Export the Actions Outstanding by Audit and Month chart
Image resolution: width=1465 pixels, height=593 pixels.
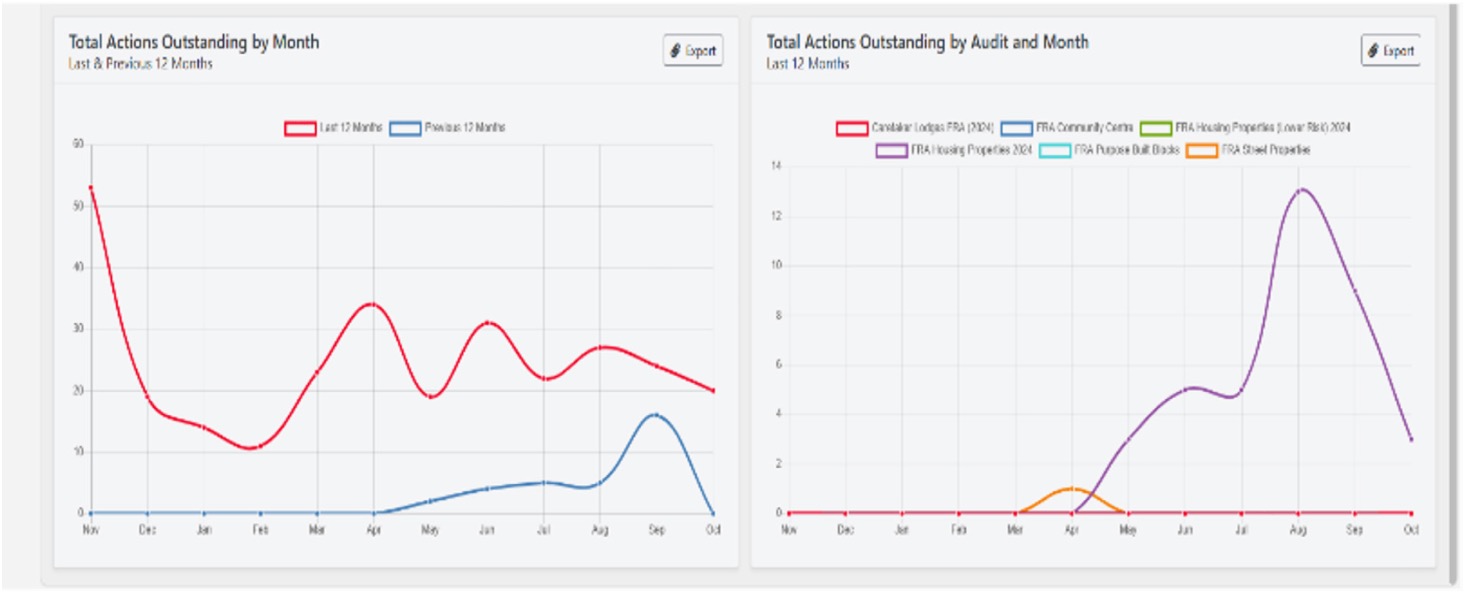point(1390,51)
